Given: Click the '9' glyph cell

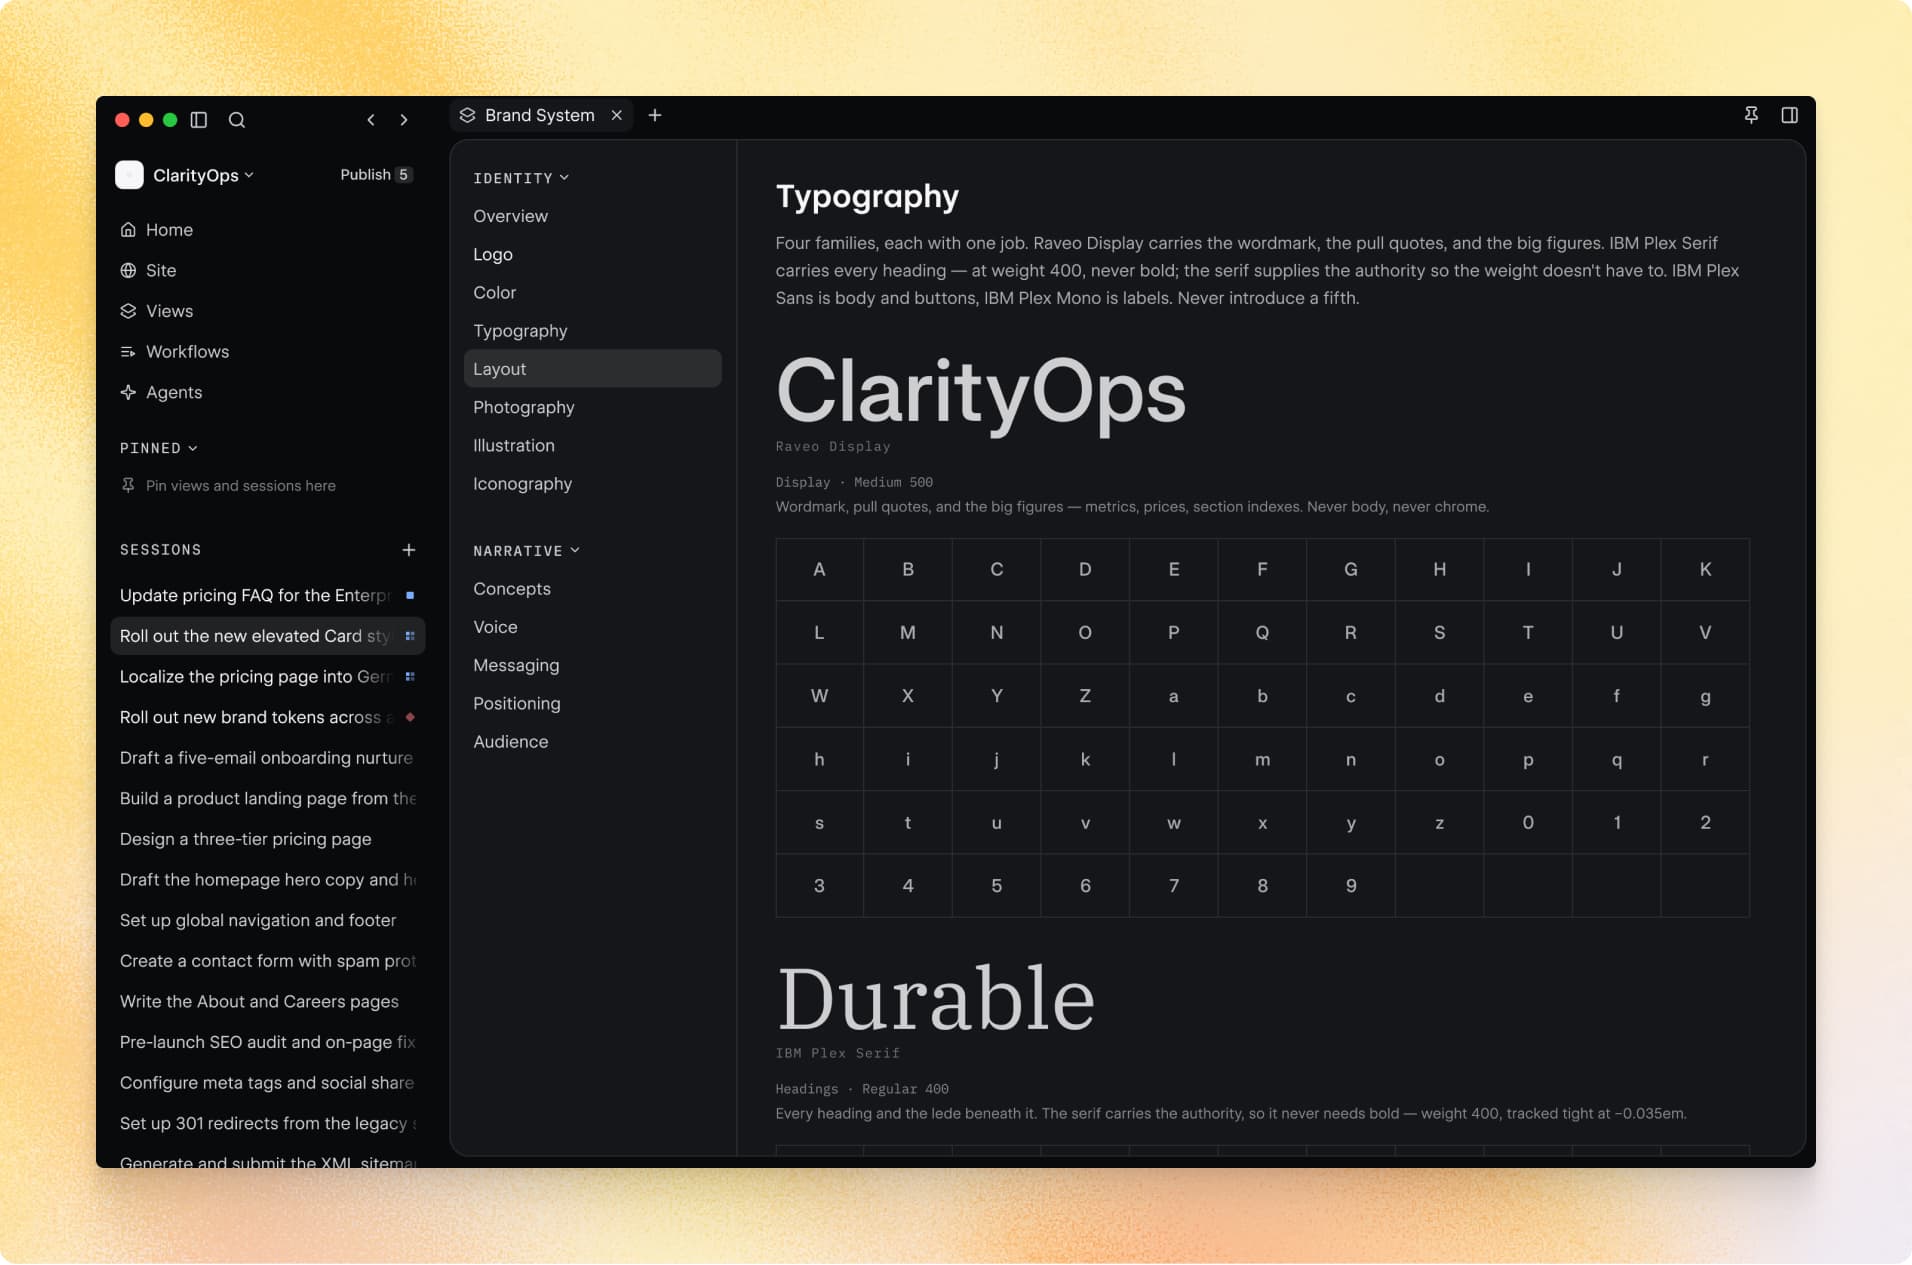Looking at the screenshot, I should tap(1351, 886).
